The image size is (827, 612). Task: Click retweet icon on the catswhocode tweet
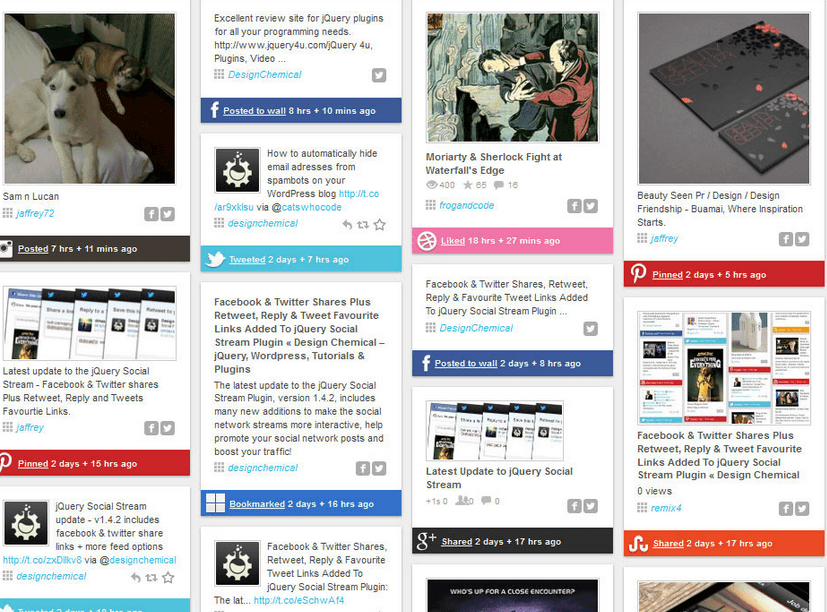363,225
